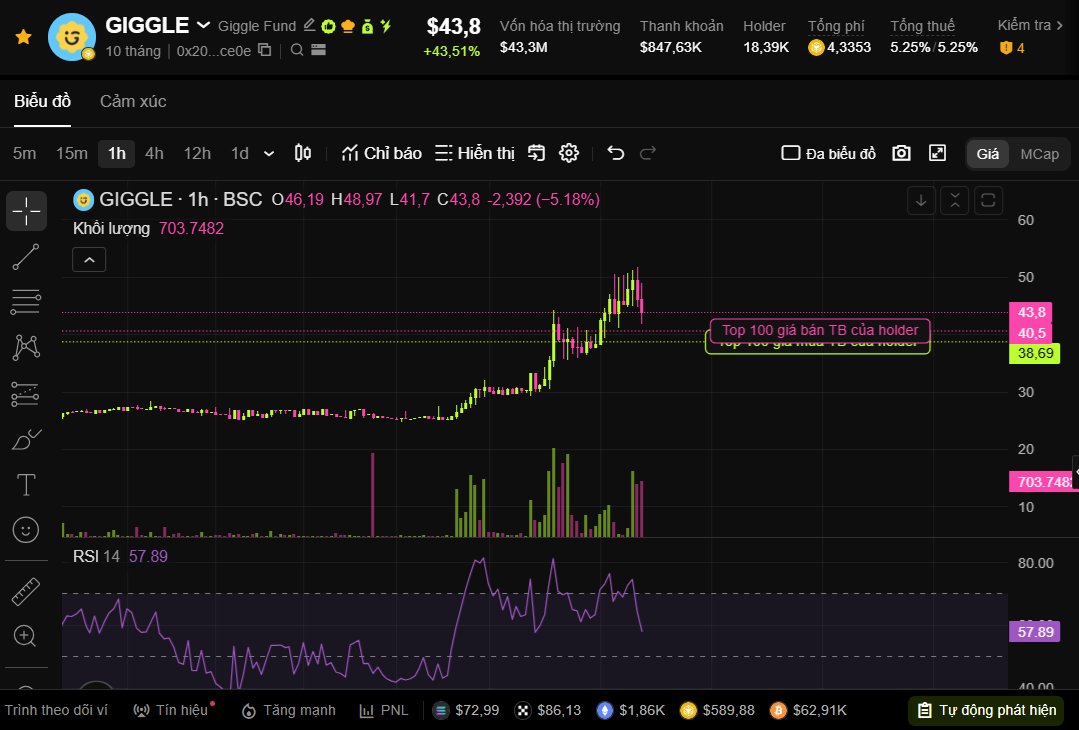Viewport: 1079px width, 730px height.
Task: Open the Tín hiệu signals panel
Action: (x=171, y=710)
